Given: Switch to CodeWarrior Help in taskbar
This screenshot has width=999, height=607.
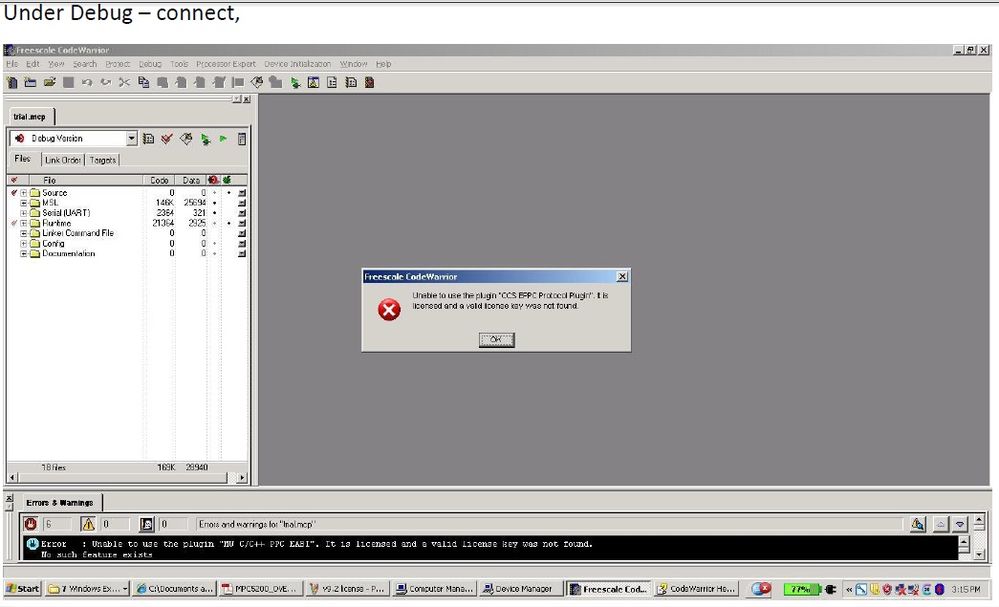Looking at the screenshot, I should 697,589.
